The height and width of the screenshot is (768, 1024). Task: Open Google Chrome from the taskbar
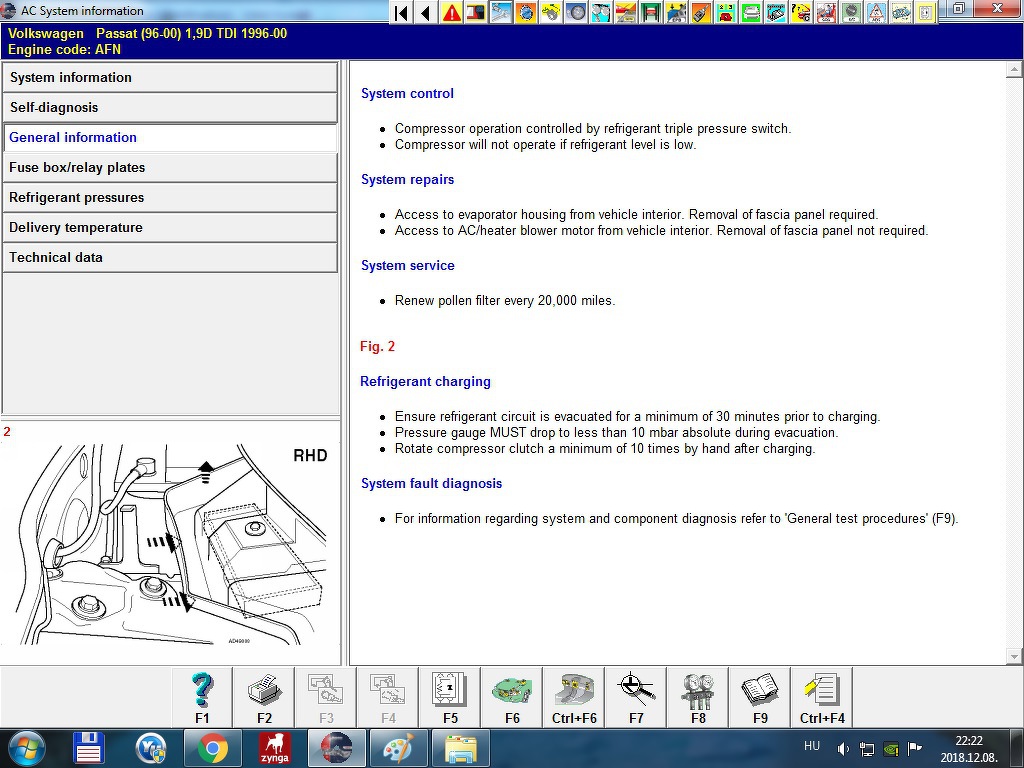pyautogui.click(x=213, y=748)
